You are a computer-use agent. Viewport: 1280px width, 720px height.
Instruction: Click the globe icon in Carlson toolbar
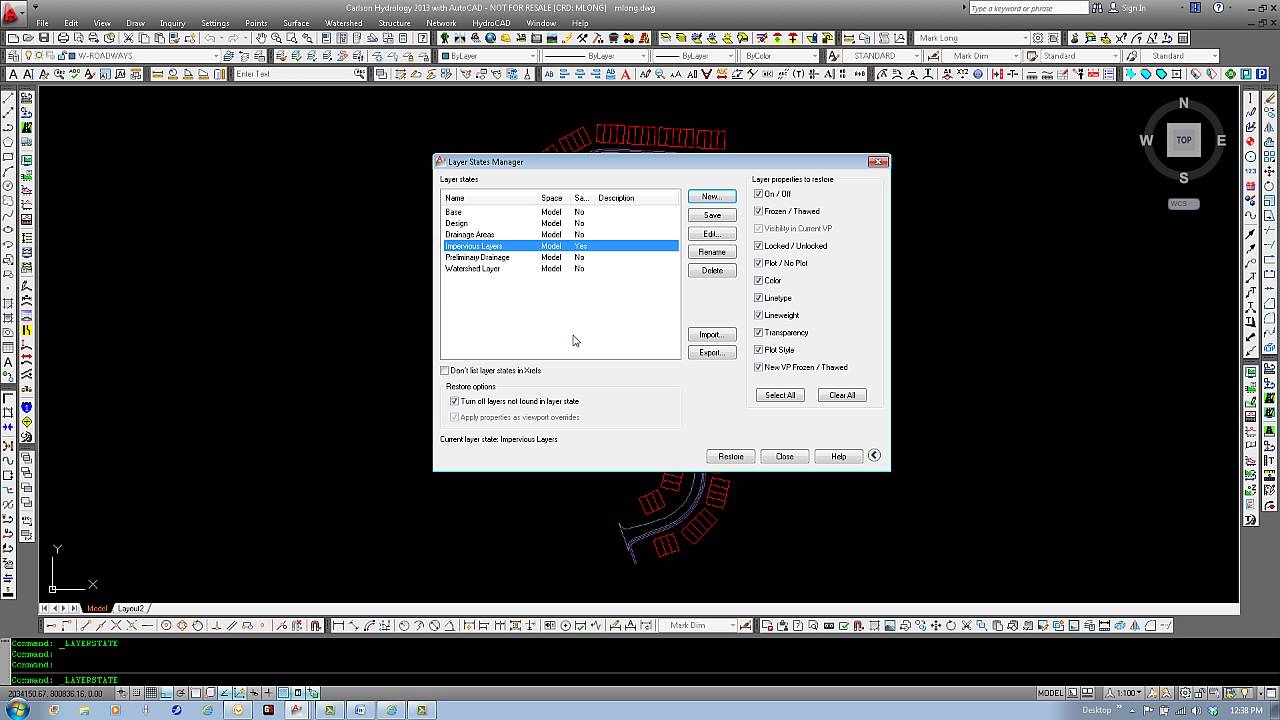click(x=490, y=38)
